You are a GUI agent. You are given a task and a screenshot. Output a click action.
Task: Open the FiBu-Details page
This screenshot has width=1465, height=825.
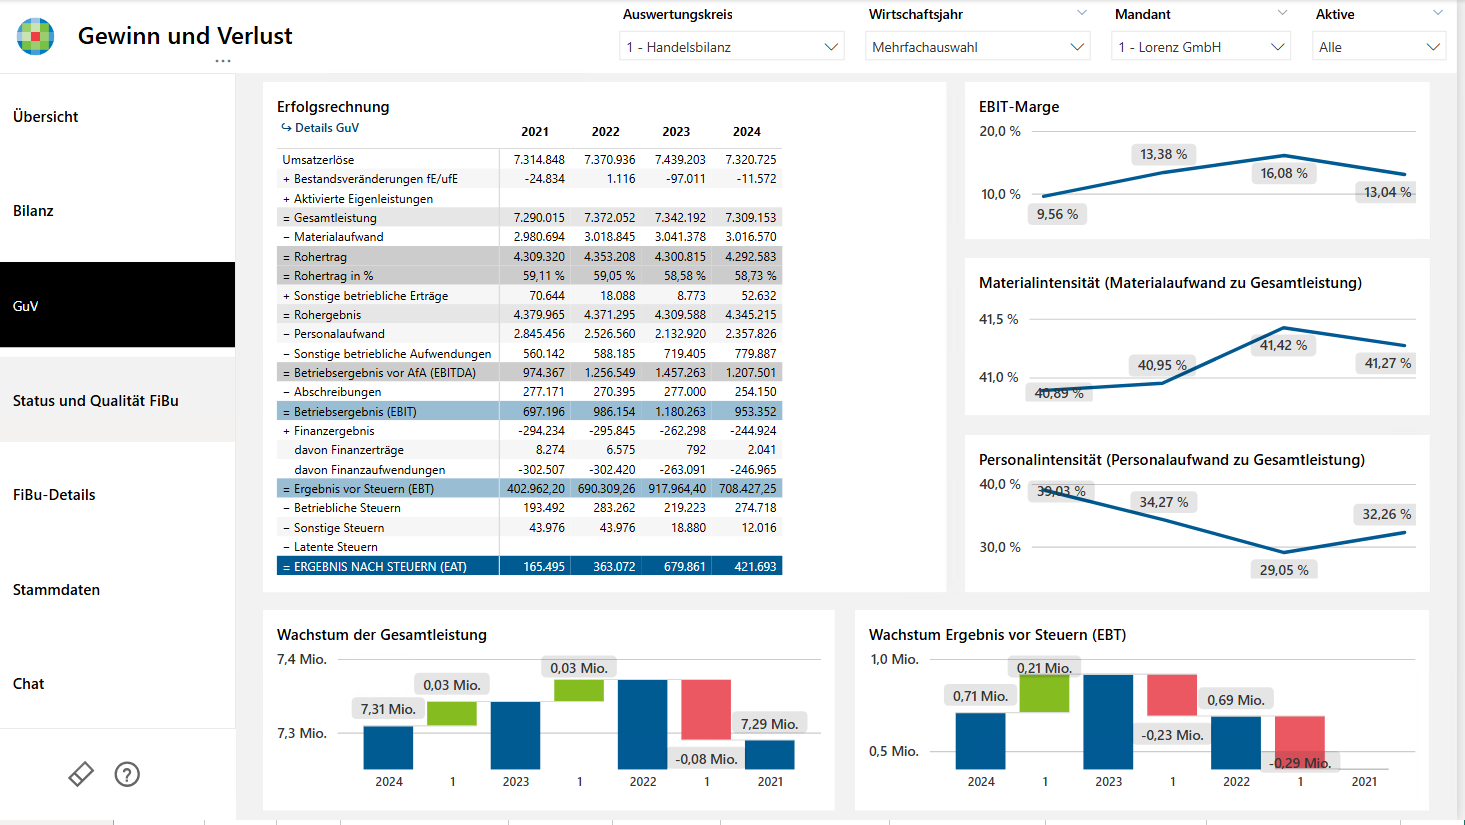coord(118,495)
